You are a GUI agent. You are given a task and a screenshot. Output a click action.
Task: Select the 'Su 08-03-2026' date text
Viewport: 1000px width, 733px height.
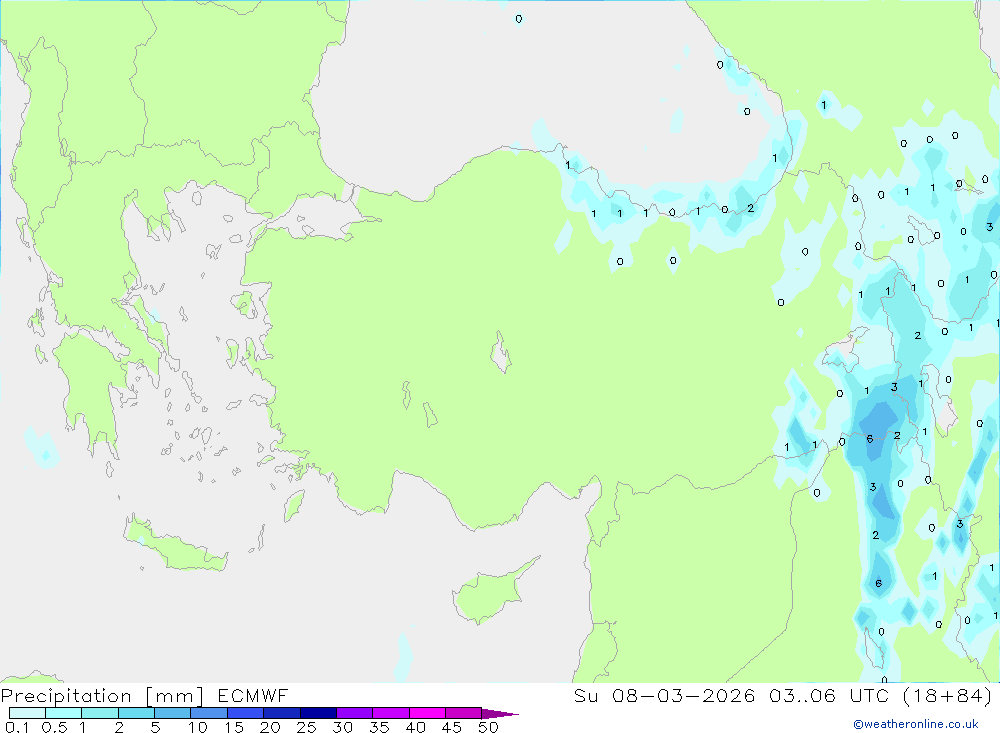(x=664, y=695)
